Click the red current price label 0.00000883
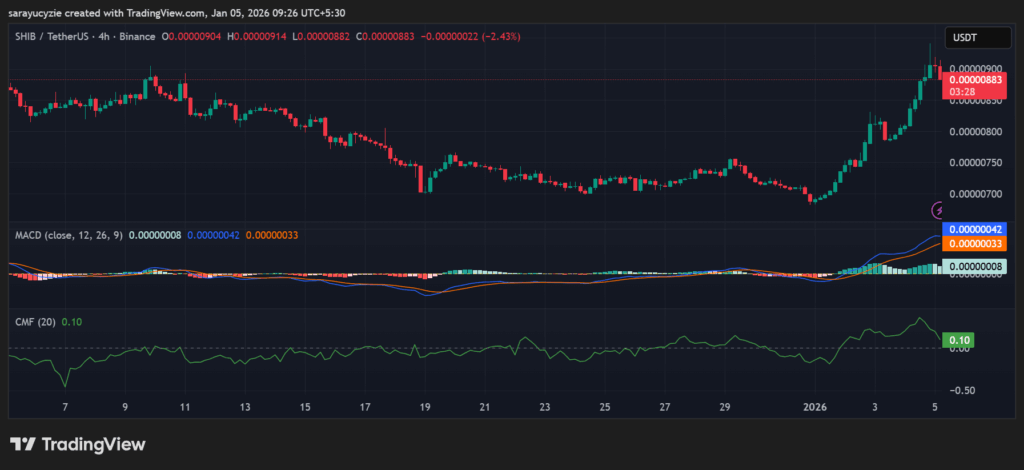This screenshot has height=470, width=1024. (976, 79)
